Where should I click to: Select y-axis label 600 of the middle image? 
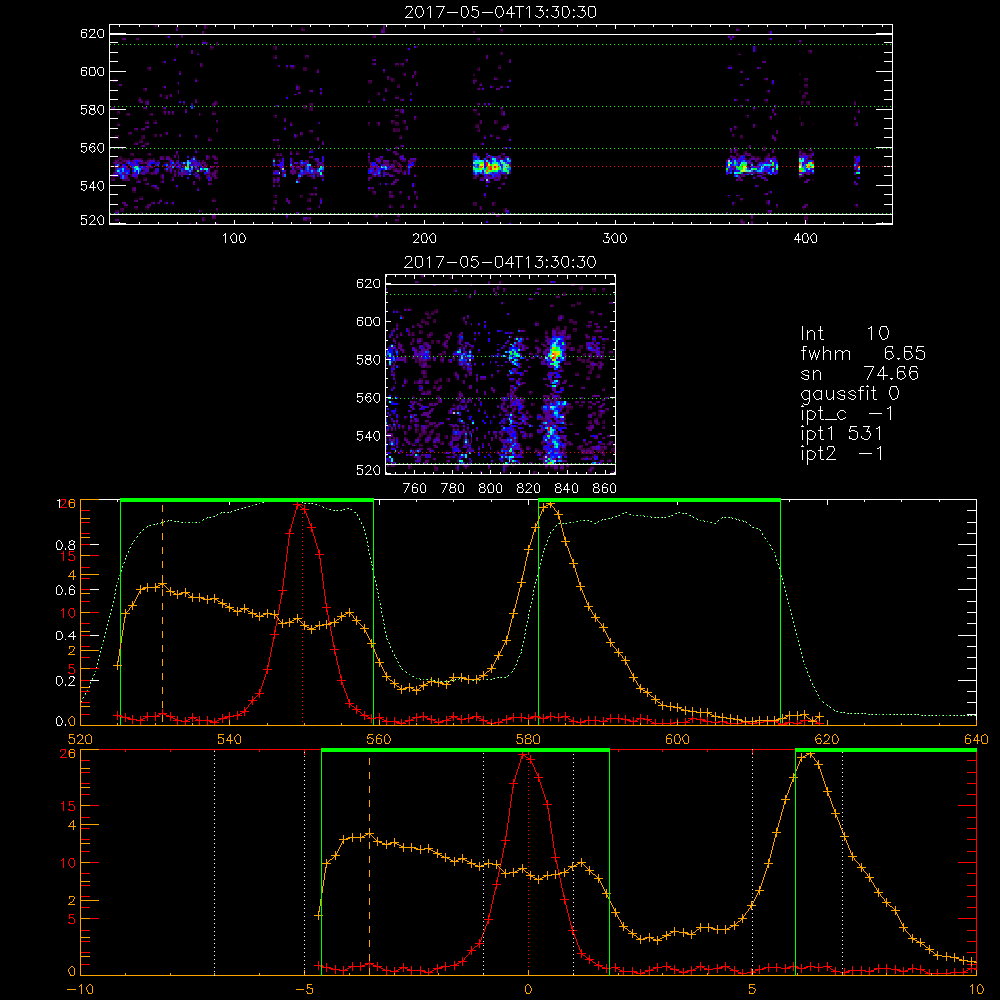click(x=368, y=321)
